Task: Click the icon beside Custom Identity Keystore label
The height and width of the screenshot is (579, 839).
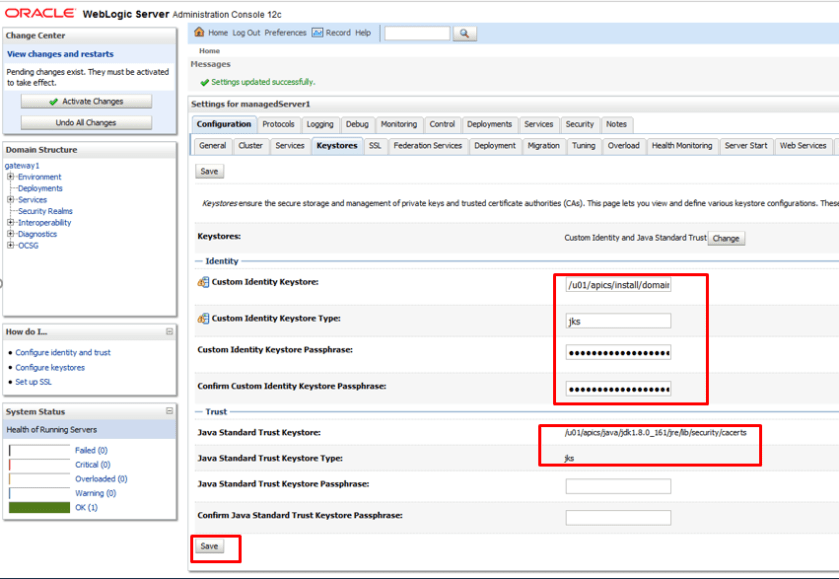Action: point(203,283)
